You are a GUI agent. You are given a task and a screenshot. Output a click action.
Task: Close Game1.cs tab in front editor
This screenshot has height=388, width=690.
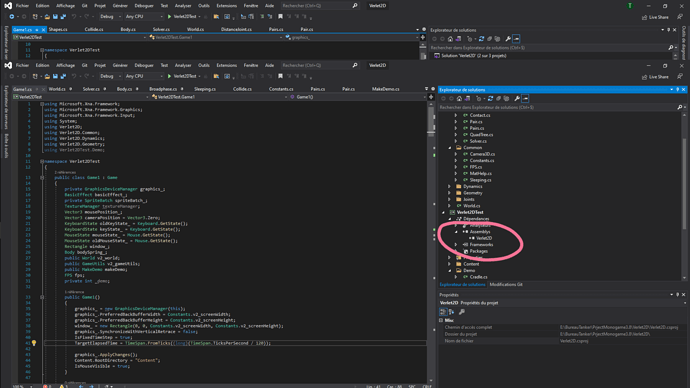(x=43, y=89)
